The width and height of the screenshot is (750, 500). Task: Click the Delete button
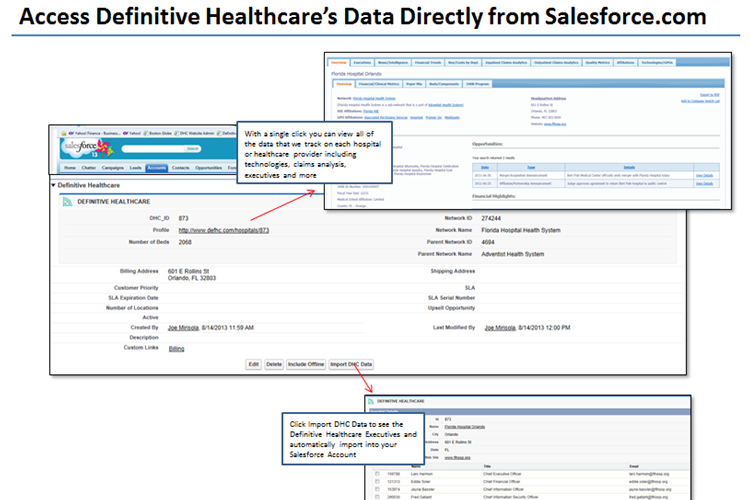tap(274, 365)
